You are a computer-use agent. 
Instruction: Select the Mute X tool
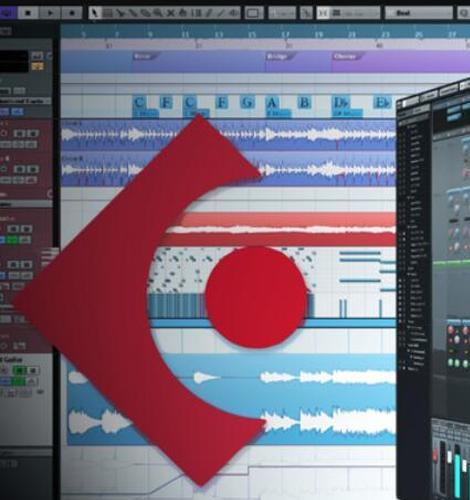tap(171, 13)
